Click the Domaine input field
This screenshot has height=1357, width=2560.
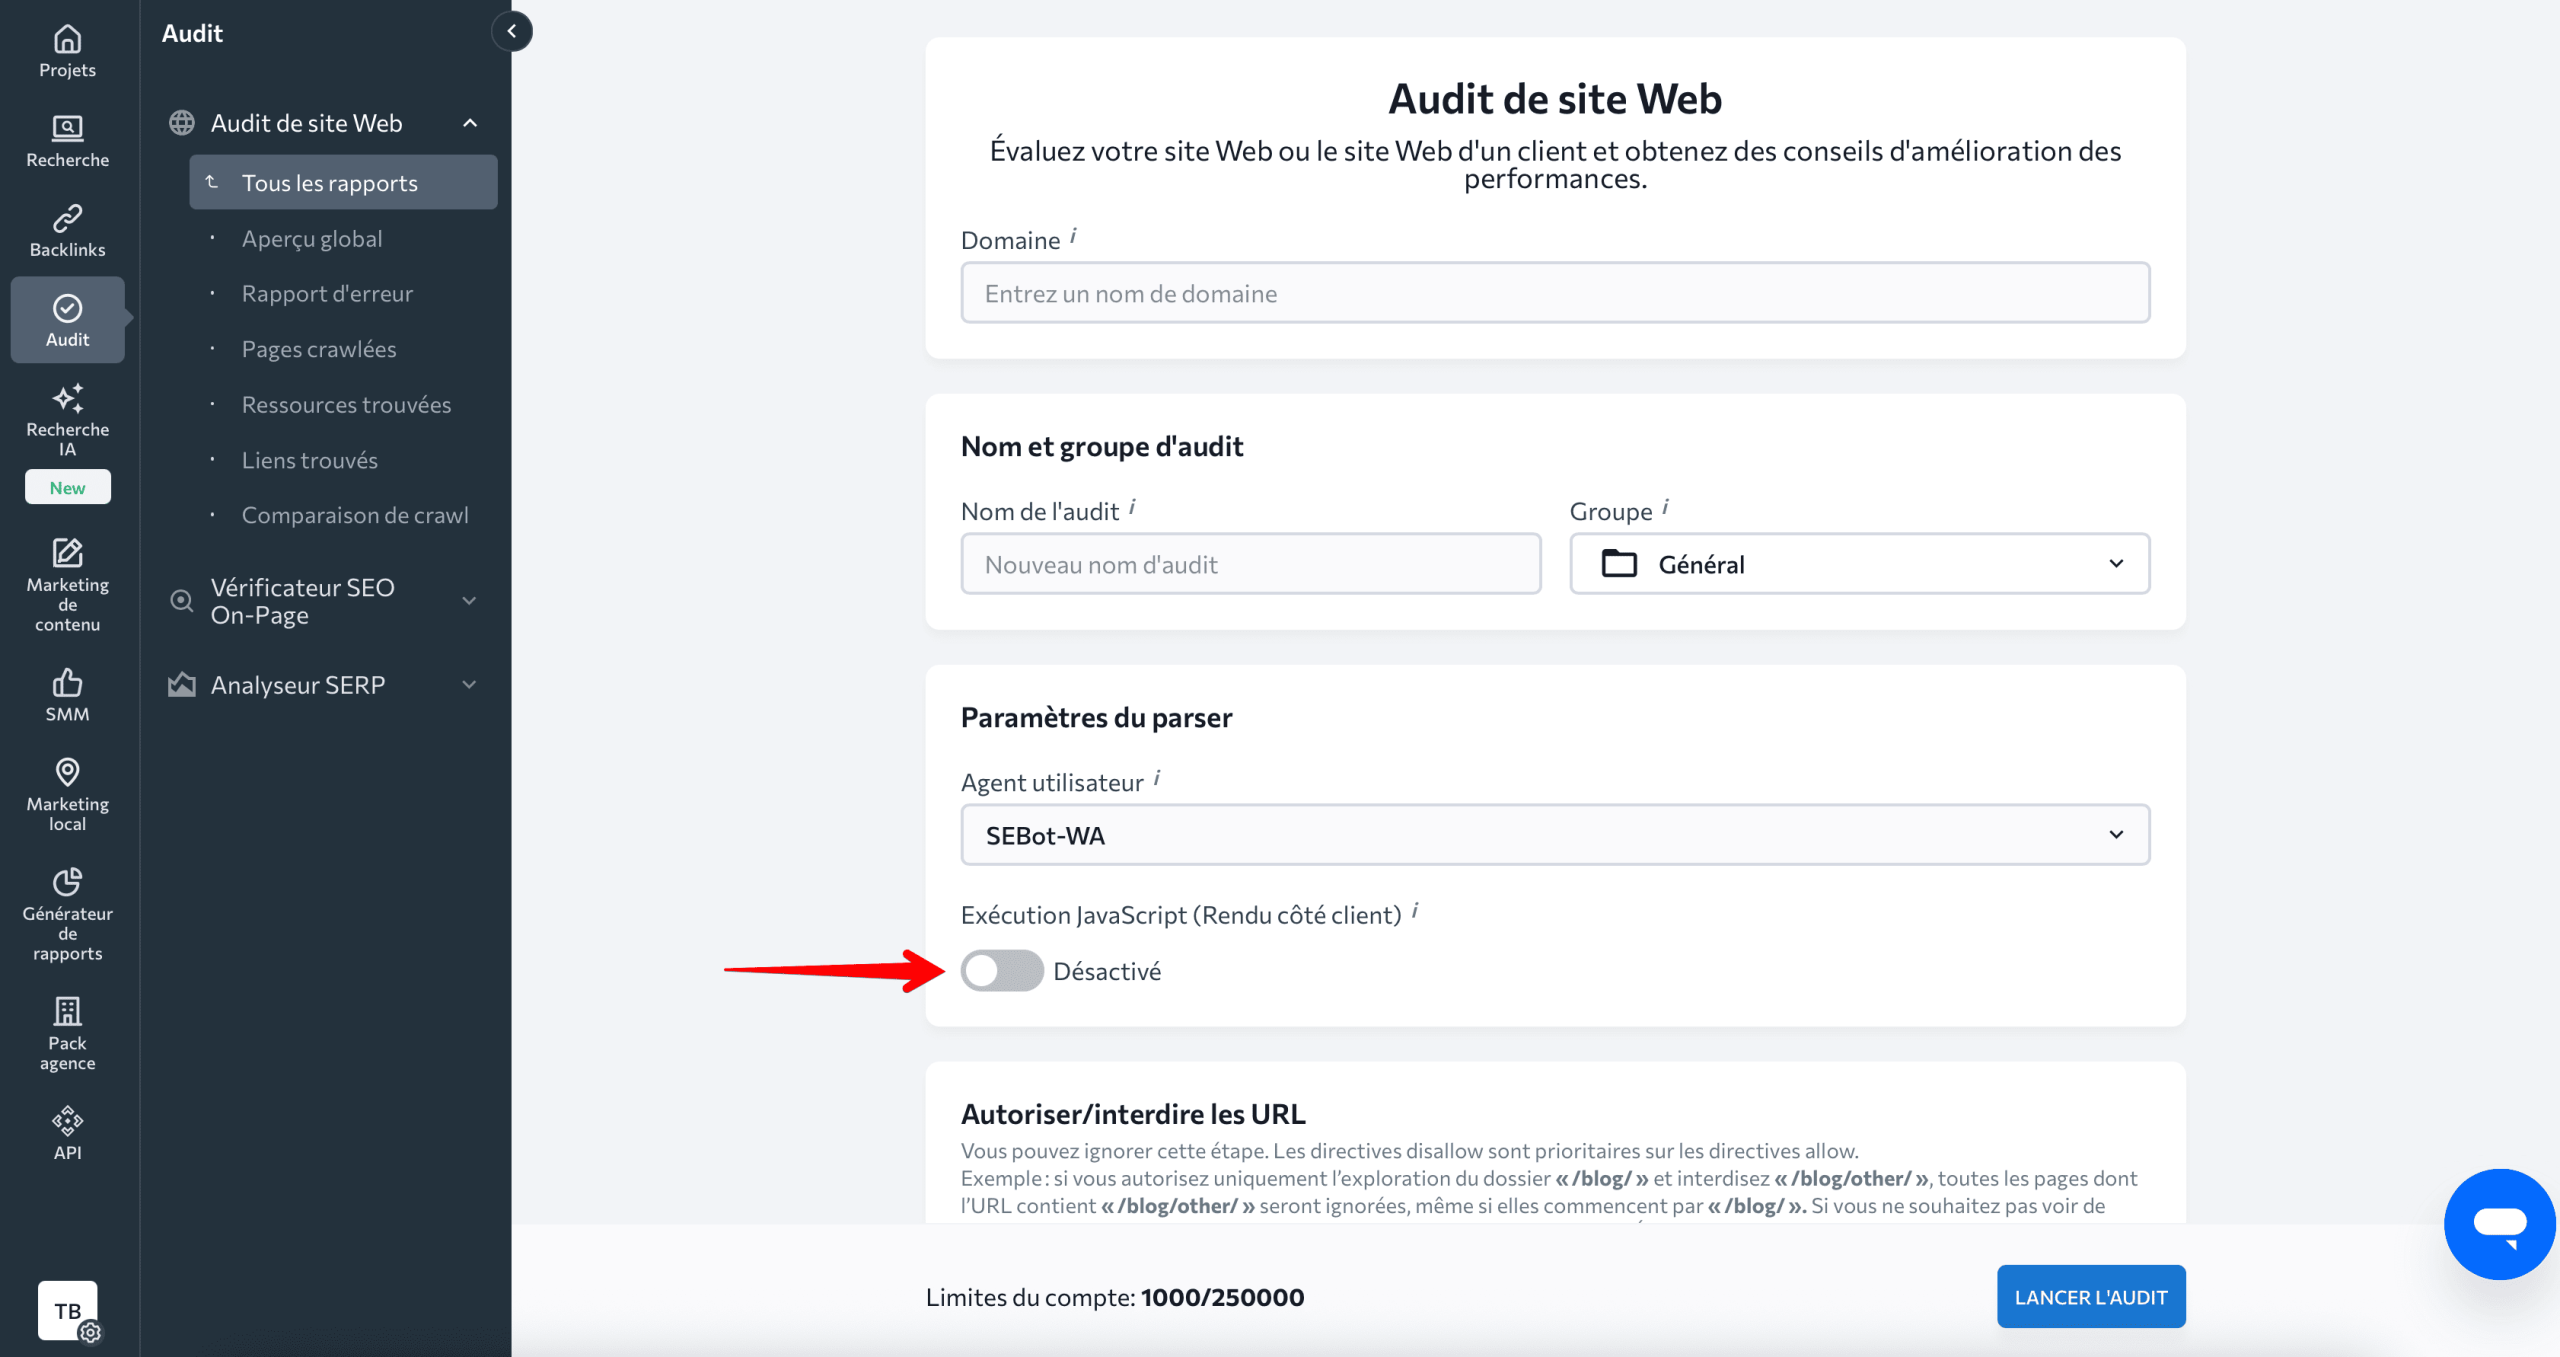(x=1554, y=293)
